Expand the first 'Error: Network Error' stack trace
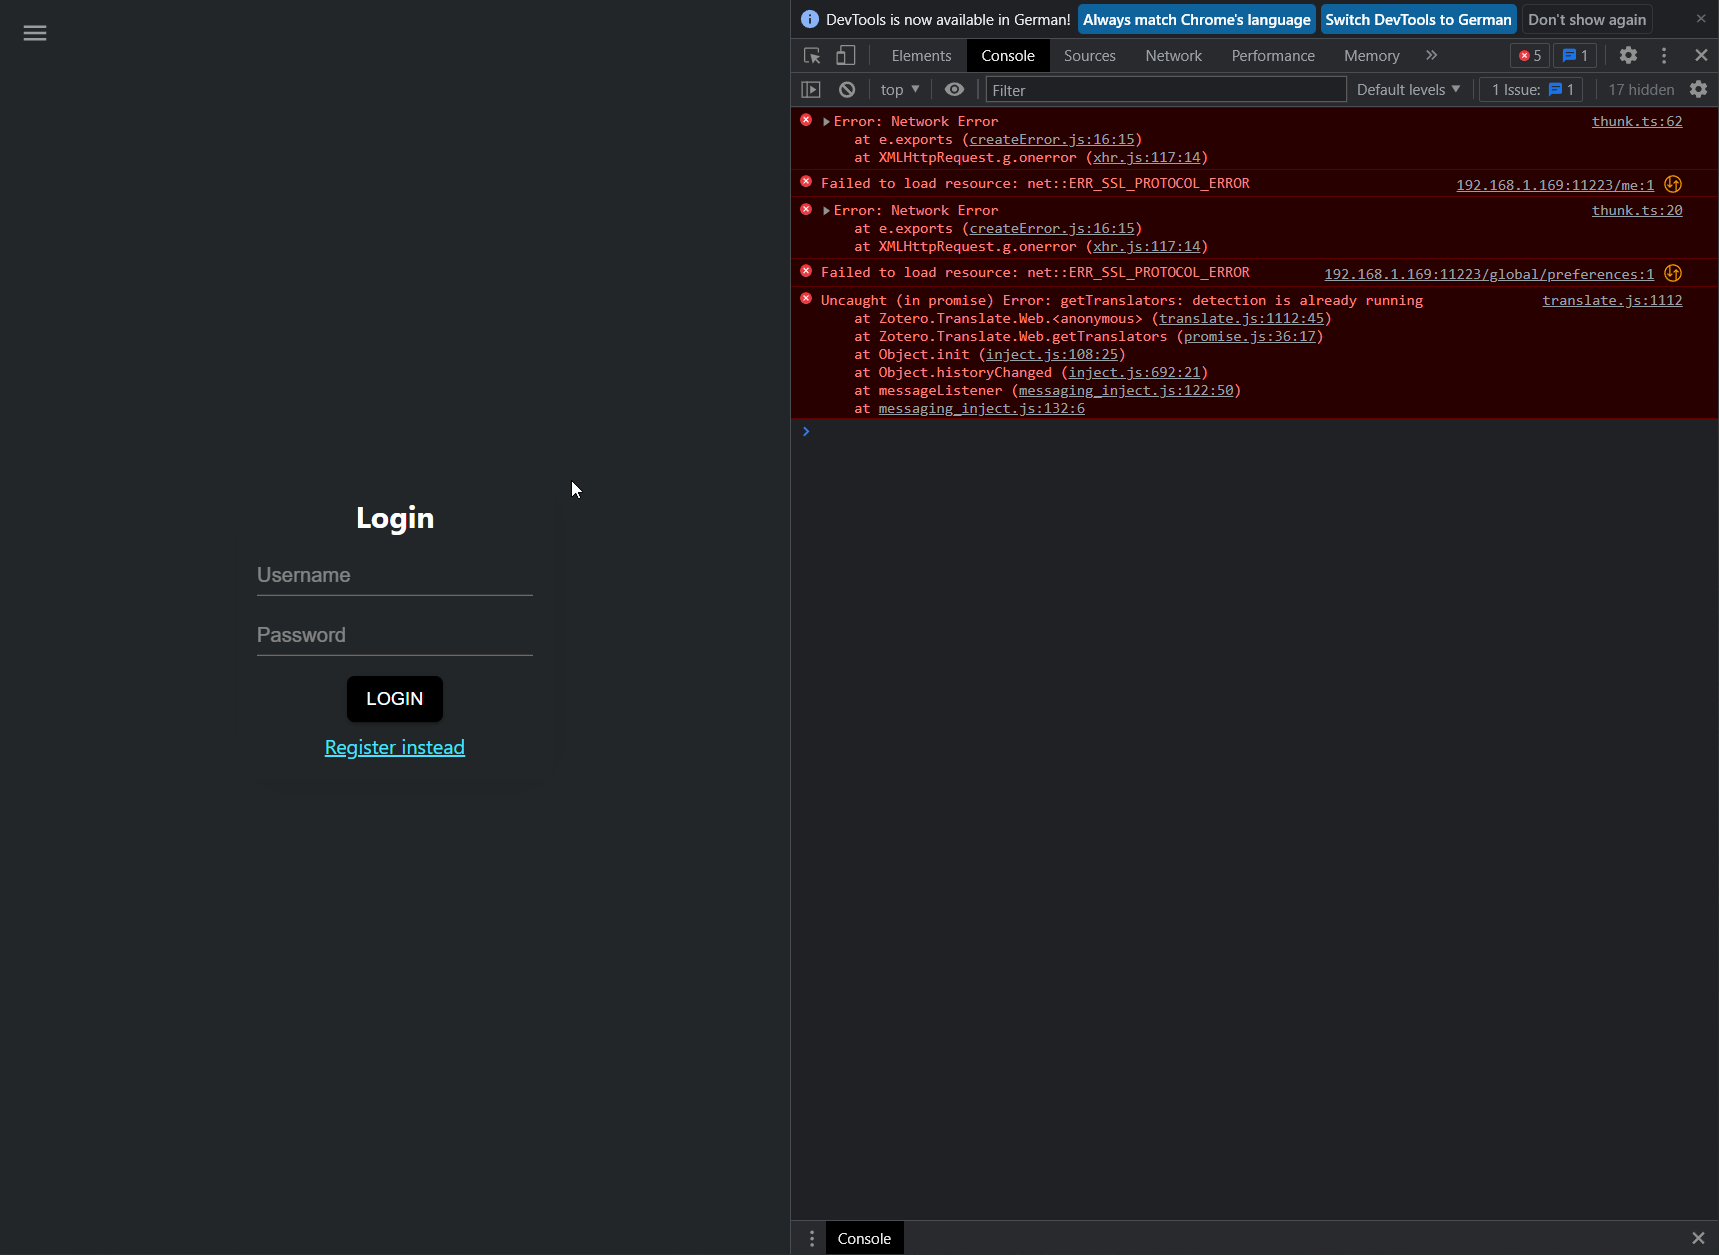1719x1255 pixels. 826,120
